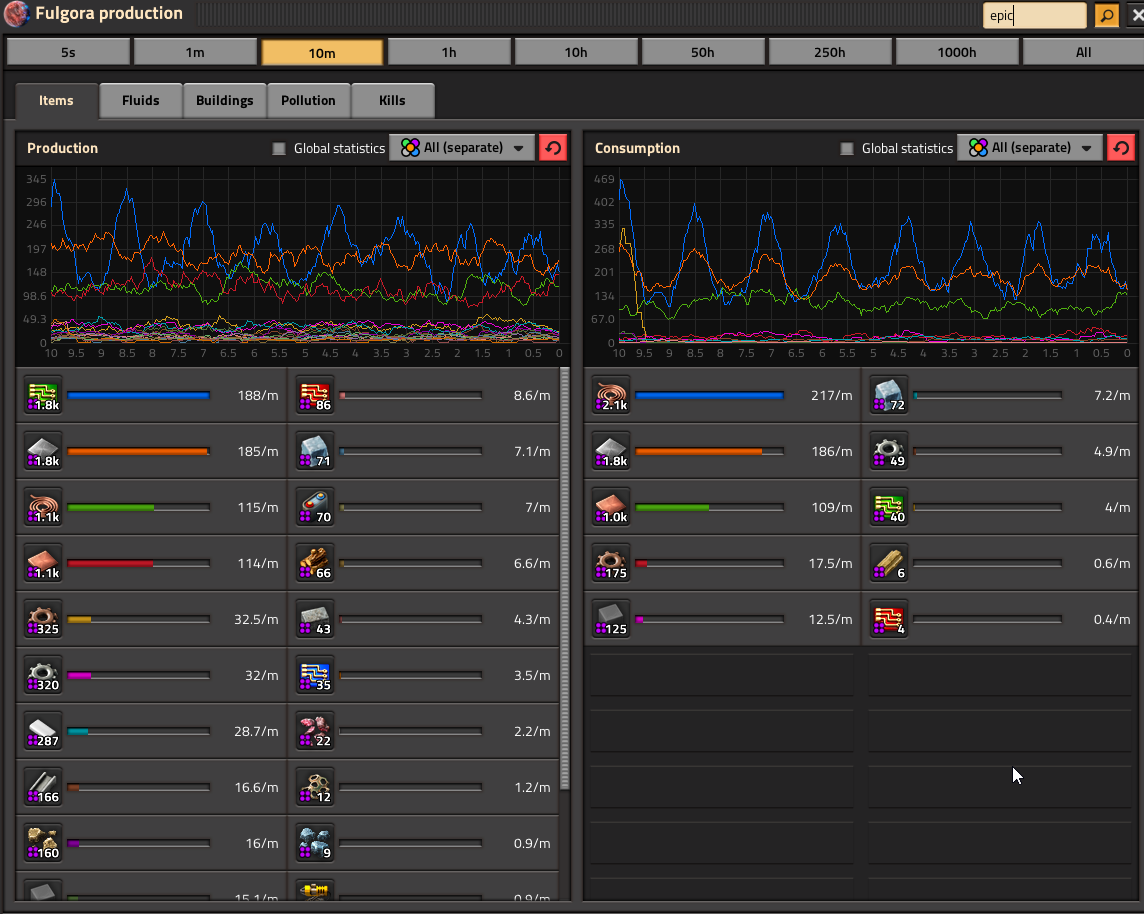
Task: Open the Pollution tab
Action: (x=309, y=101)
